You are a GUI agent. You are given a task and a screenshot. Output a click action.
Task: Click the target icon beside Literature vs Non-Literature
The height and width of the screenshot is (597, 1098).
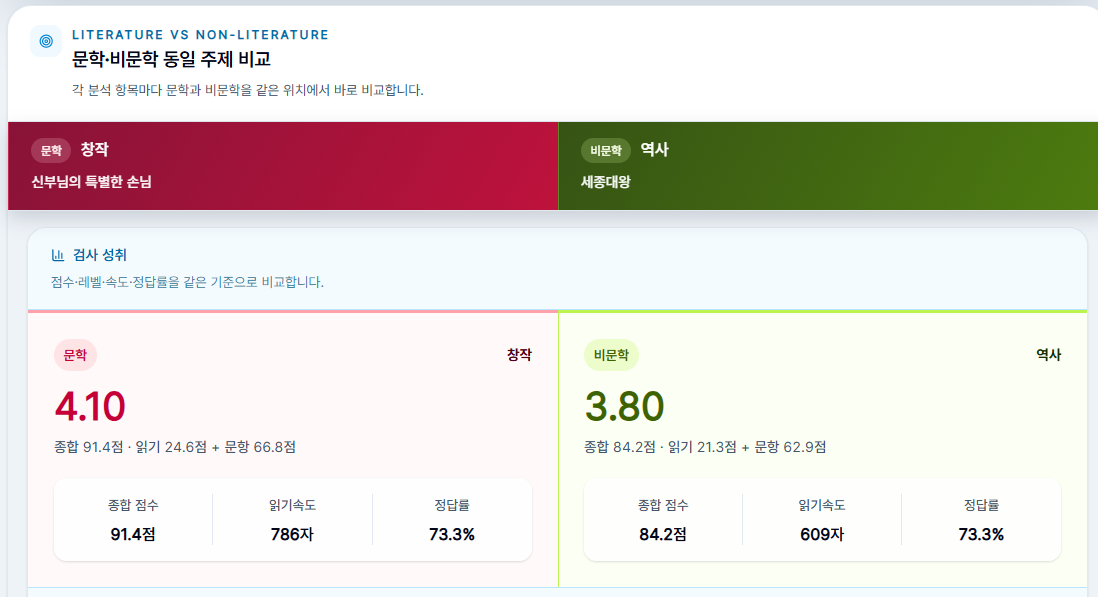pyautogui.click(x=46, y=41)
